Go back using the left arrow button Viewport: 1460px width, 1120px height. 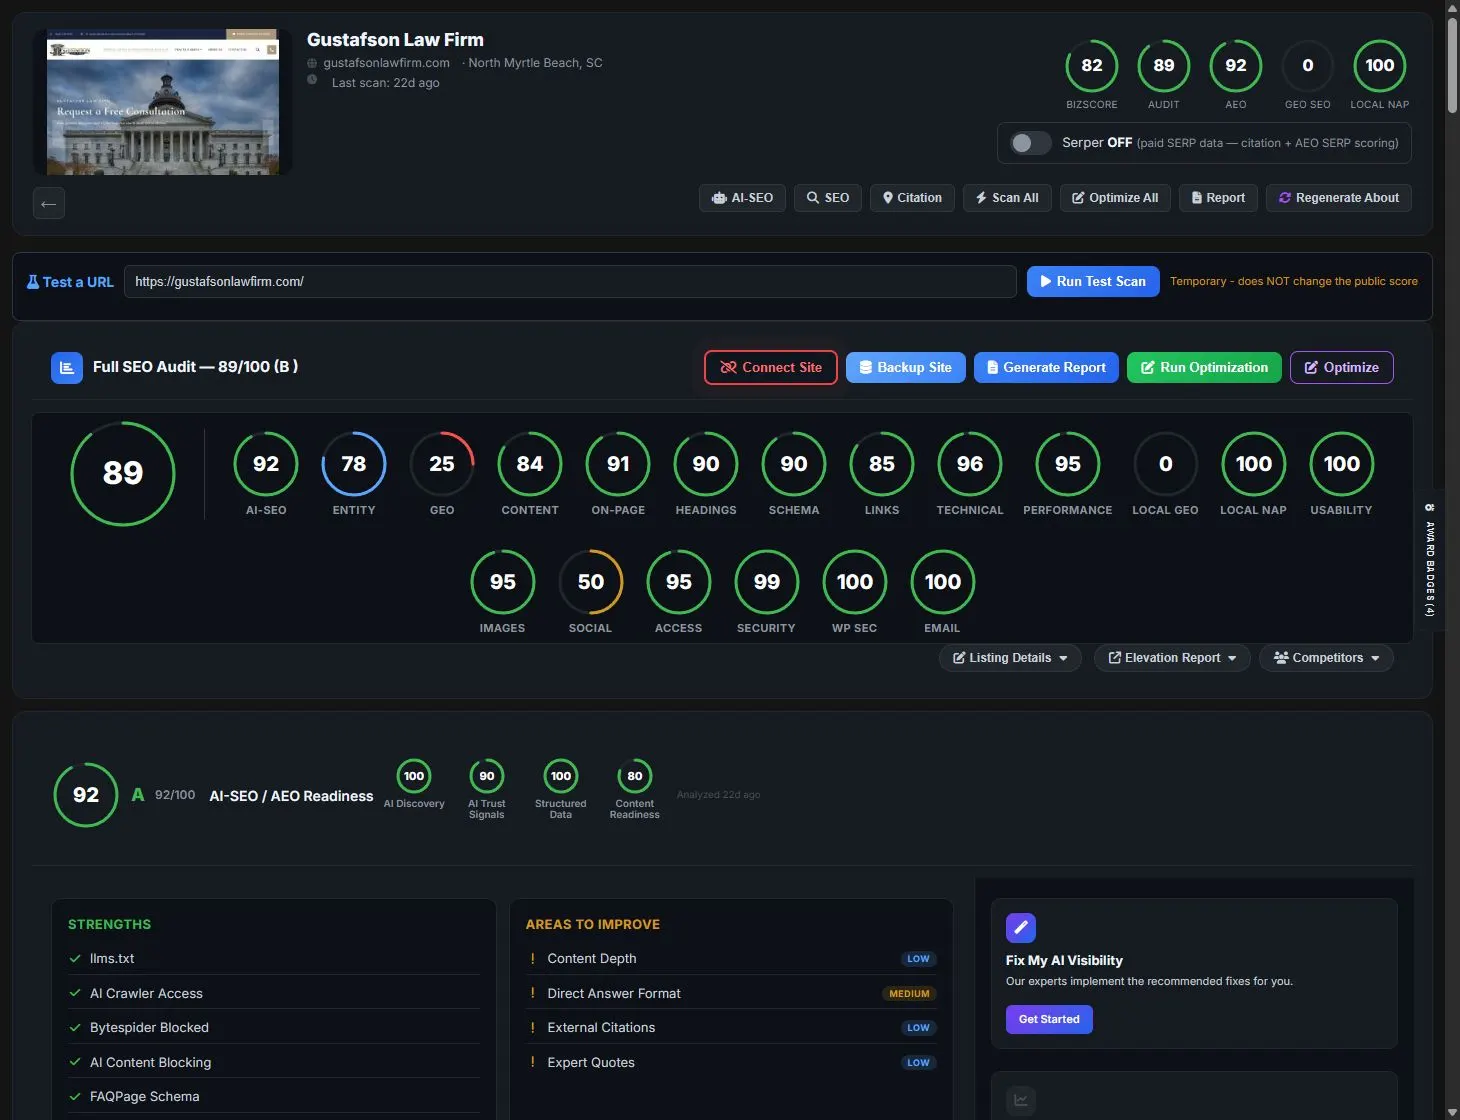[48, 203]
